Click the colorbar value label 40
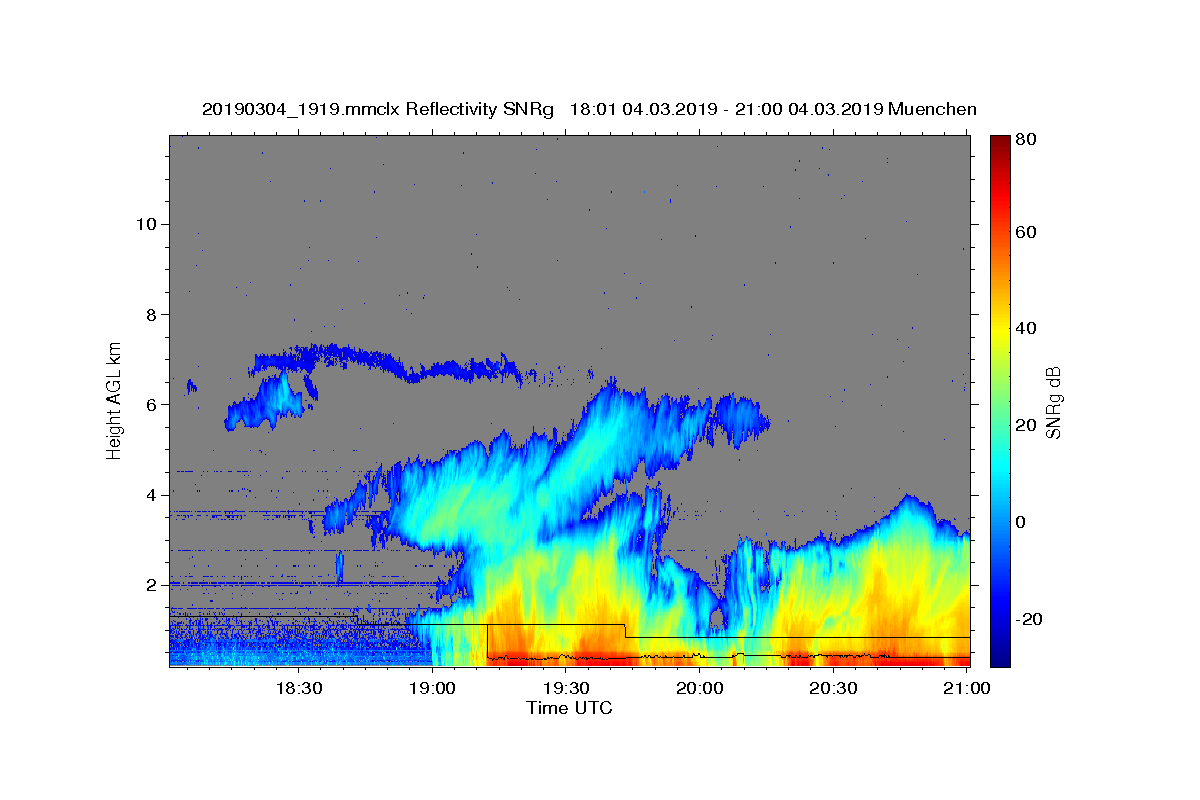The width and height of the screenshot is (1200, 800). tap(1026, 328)
